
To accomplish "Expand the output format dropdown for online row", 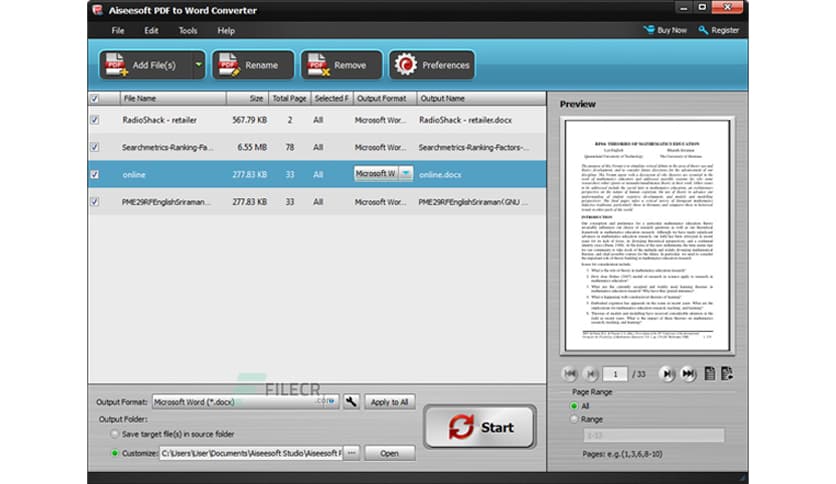I will click(x=406, y=173).
